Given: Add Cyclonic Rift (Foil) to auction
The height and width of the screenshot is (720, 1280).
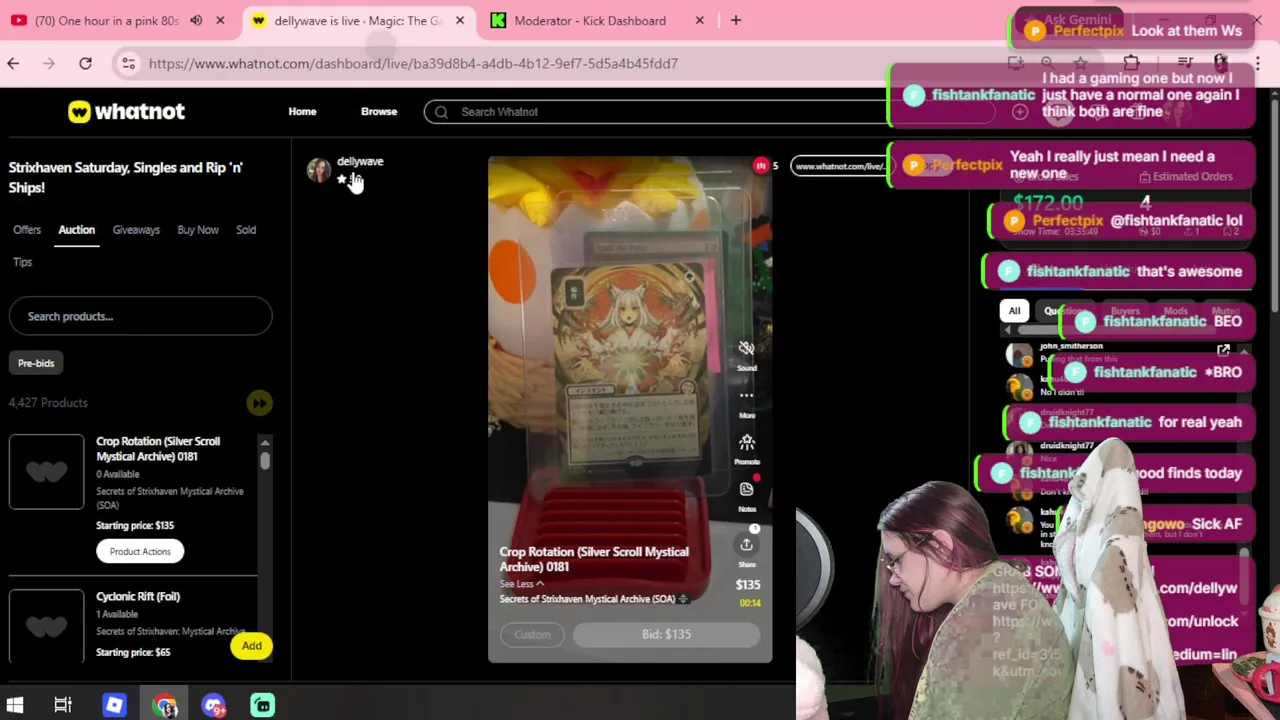Looking at the screenshot, I should pos(251,646).
